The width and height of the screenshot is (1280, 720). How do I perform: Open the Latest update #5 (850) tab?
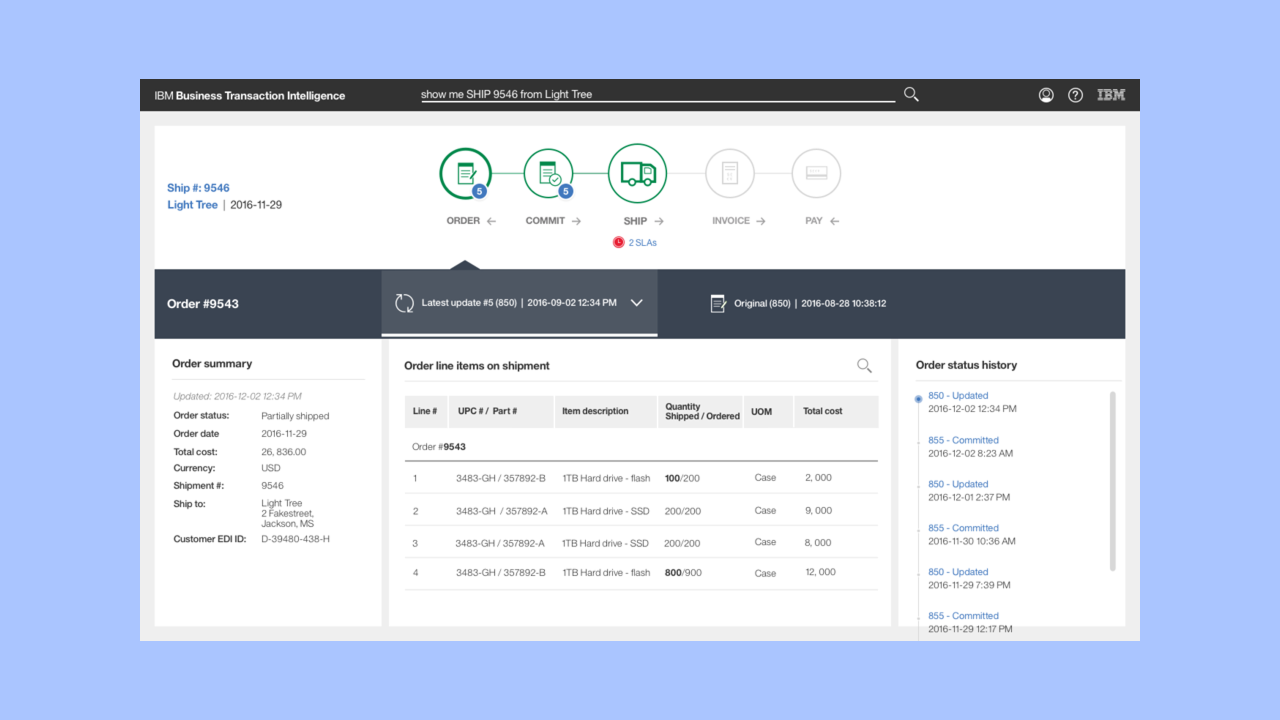(x=519, y=303)
